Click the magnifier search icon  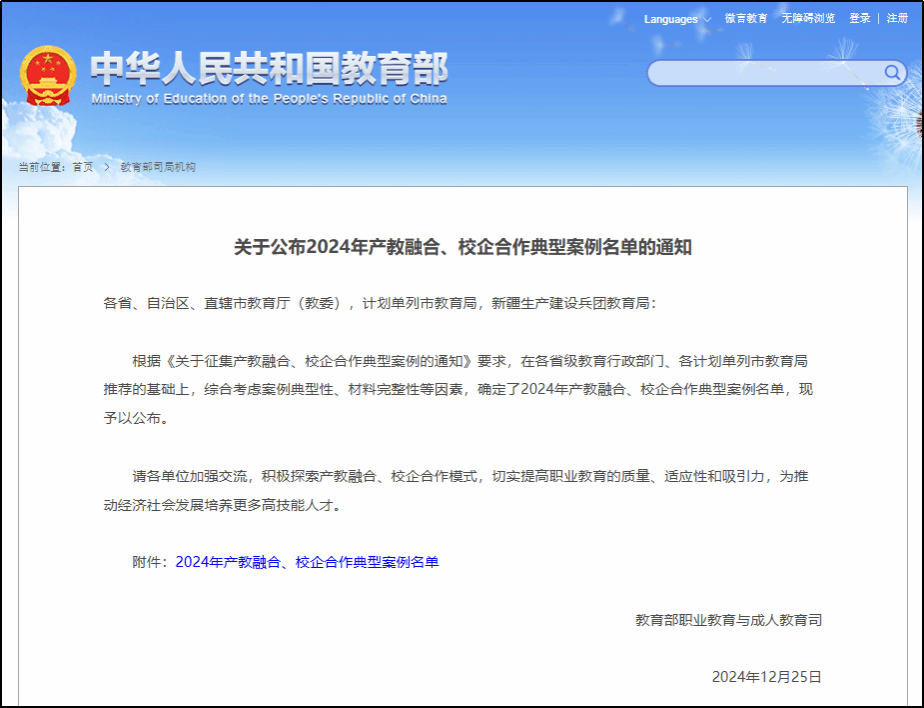click(x=892, y=72)
